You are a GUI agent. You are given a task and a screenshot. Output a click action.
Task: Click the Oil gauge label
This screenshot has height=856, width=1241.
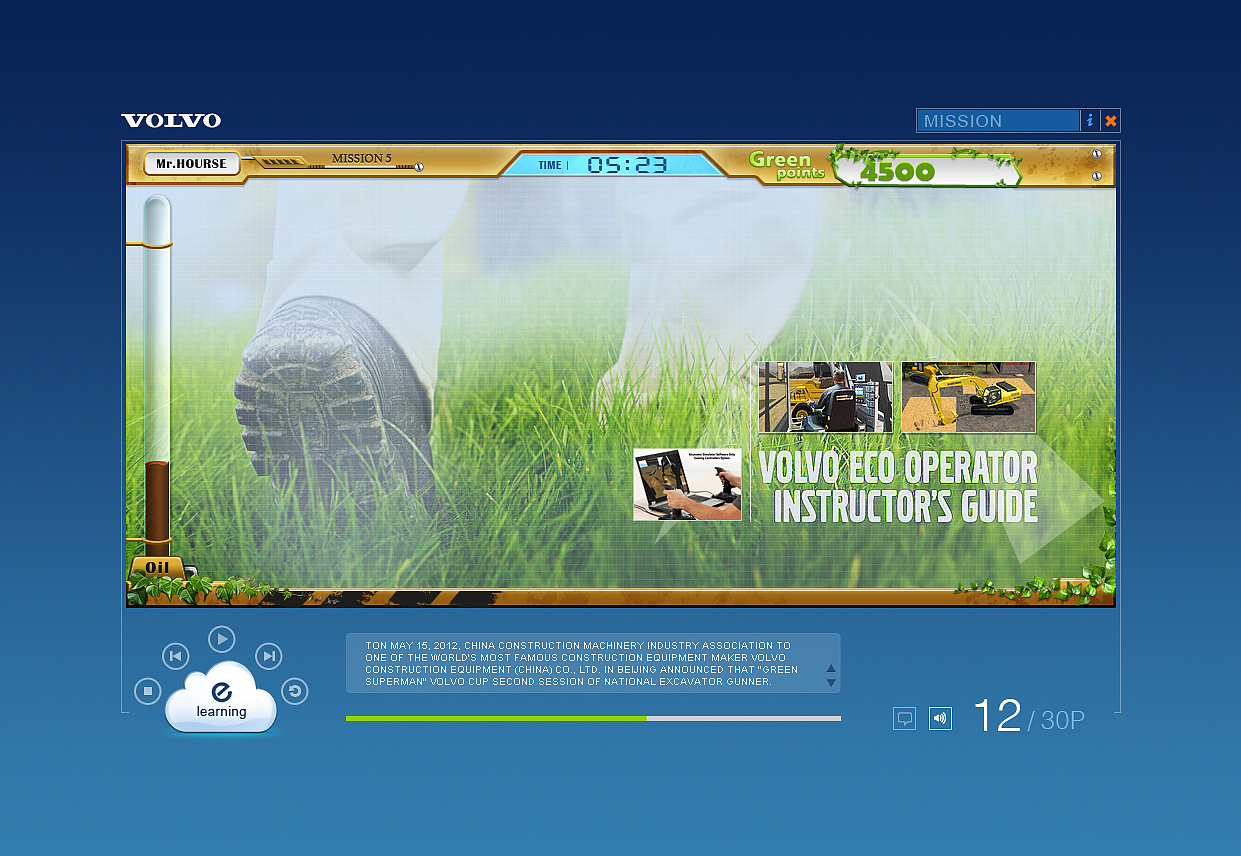[x=158, y=568]
